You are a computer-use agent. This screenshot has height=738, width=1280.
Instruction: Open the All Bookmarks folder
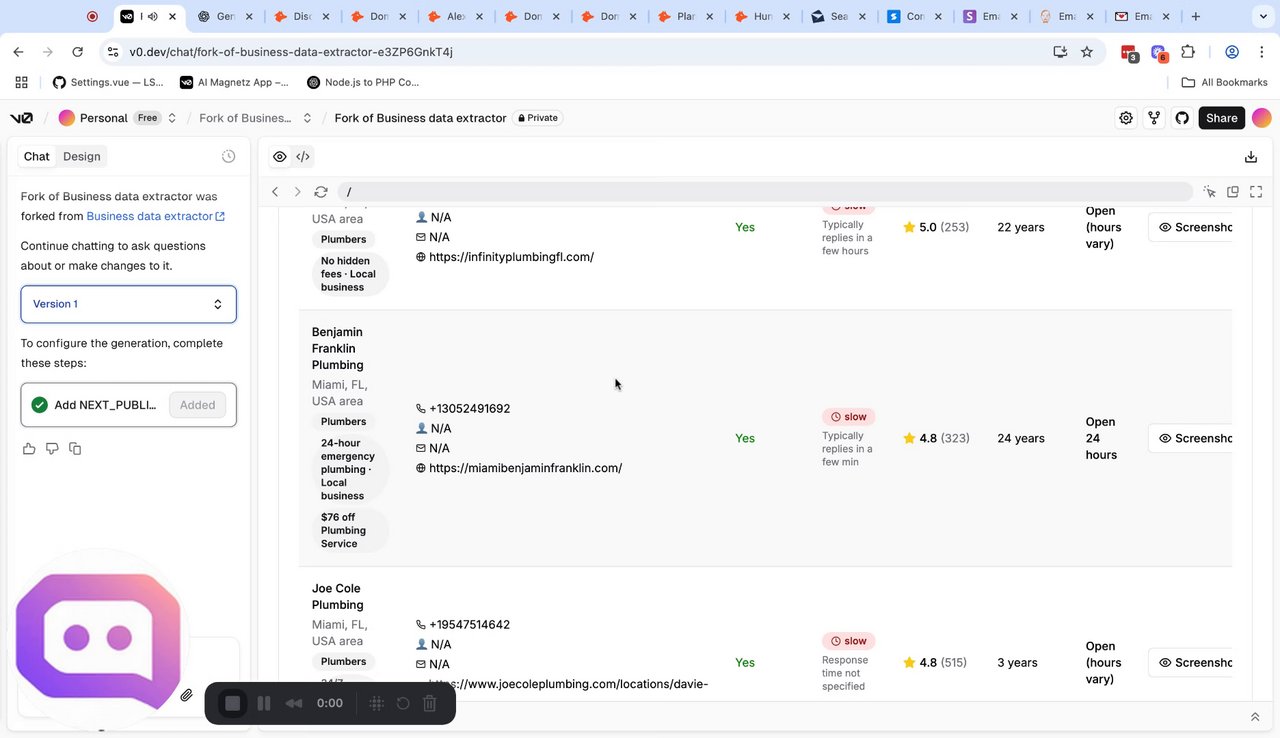[1225, 82]
